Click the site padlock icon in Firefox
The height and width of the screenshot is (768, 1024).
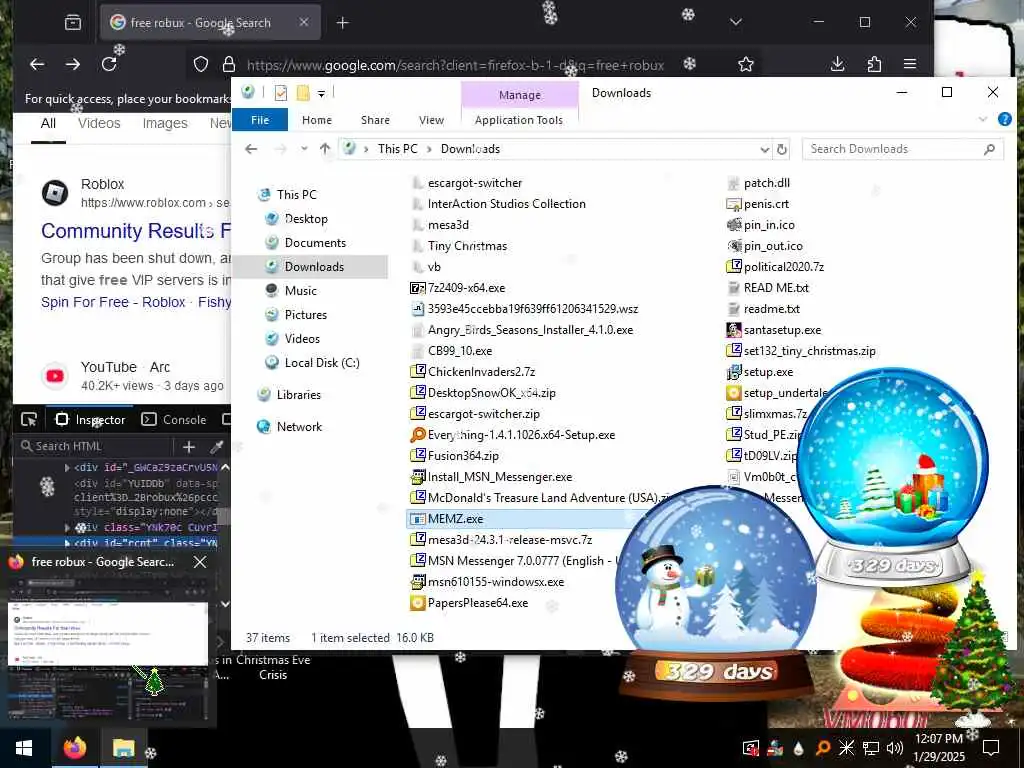(229, 64)
